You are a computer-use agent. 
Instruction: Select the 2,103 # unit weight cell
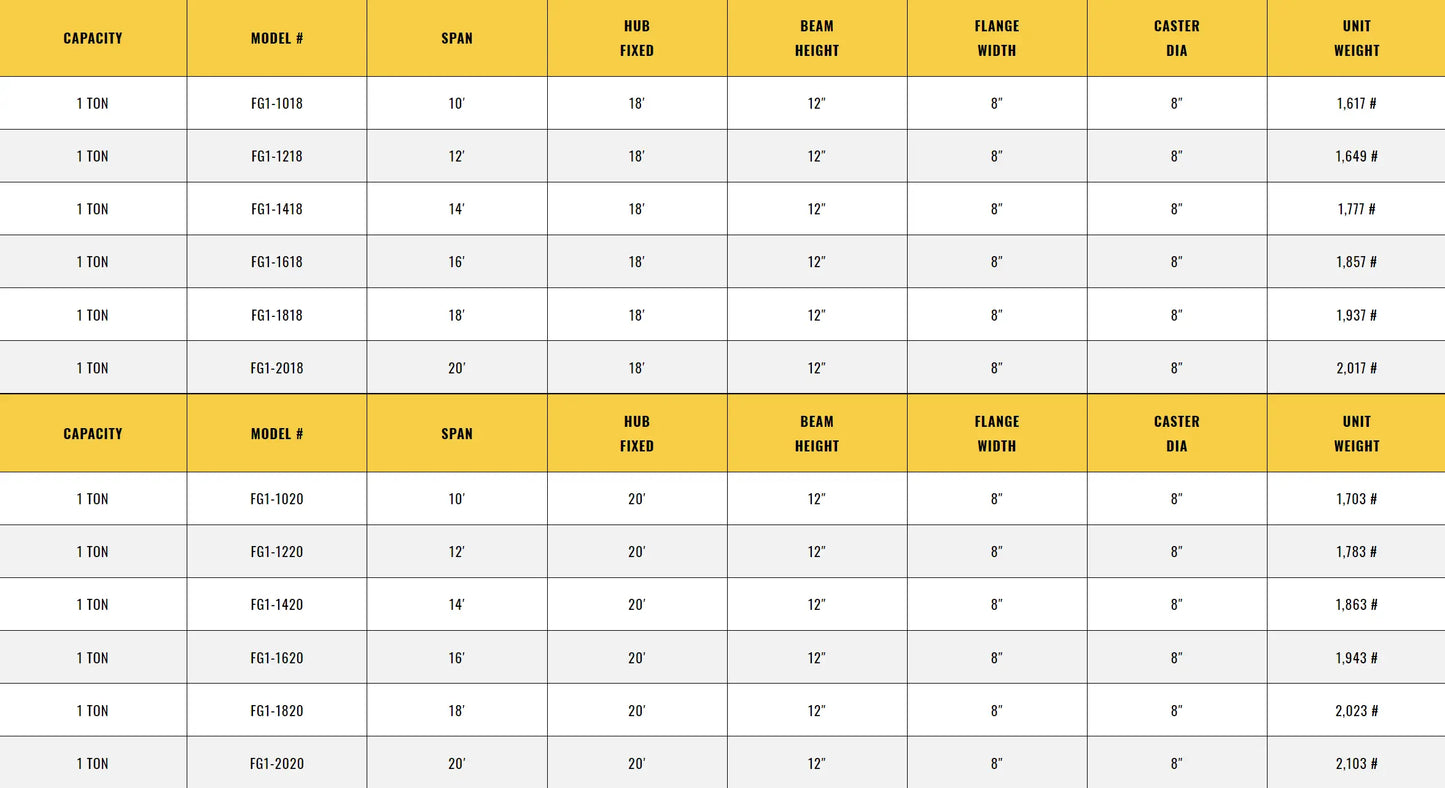tap(1356, 764)
